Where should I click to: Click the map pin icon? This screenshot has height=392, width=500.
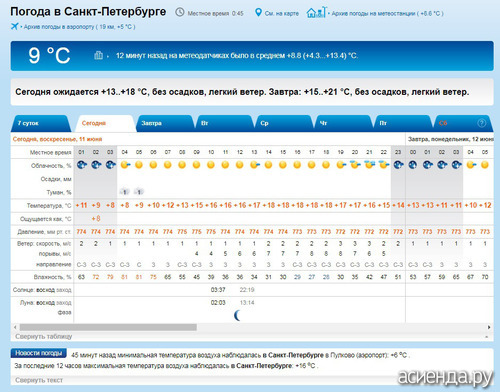point(258,13)
